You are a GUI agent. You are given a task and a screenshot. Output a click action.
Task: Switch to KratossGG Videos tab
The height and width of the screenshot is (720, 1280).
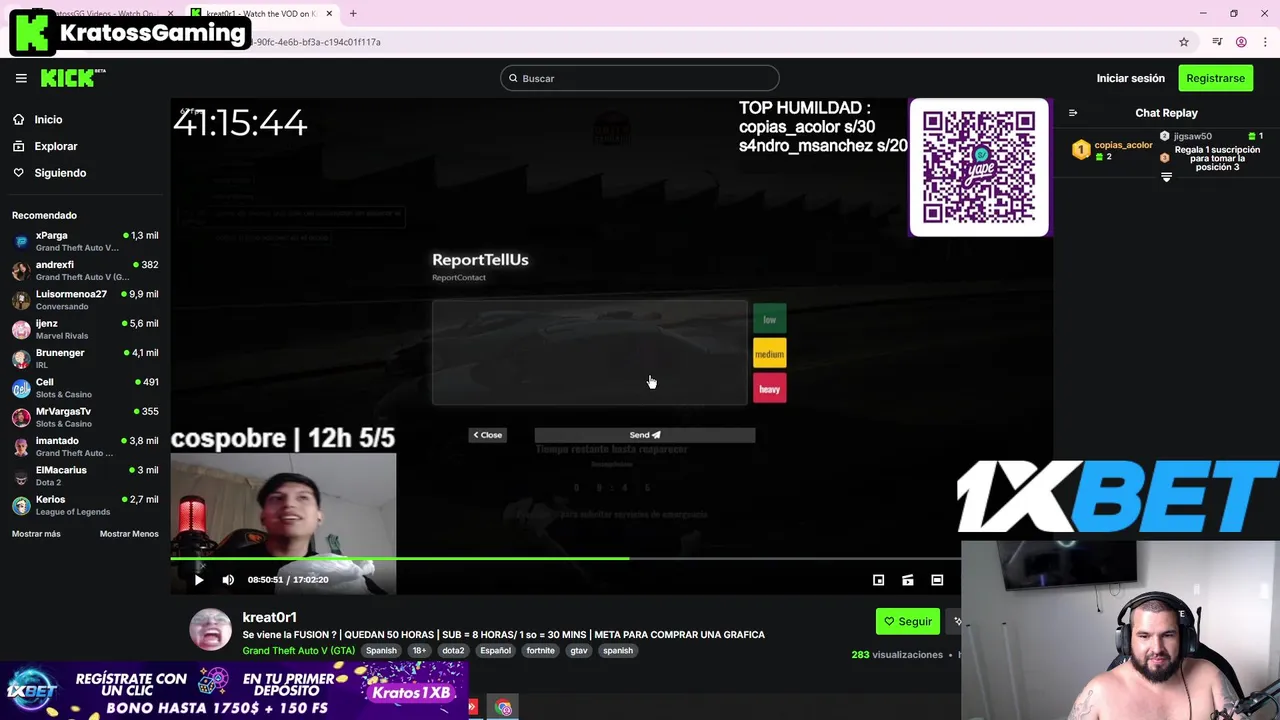pyautogui.click(x=105, y=13)
